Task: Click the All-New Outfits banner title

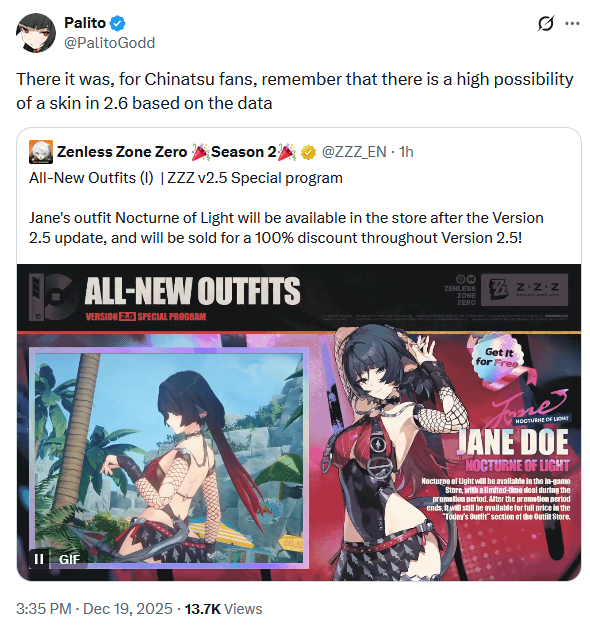Action: coord(192,290)
